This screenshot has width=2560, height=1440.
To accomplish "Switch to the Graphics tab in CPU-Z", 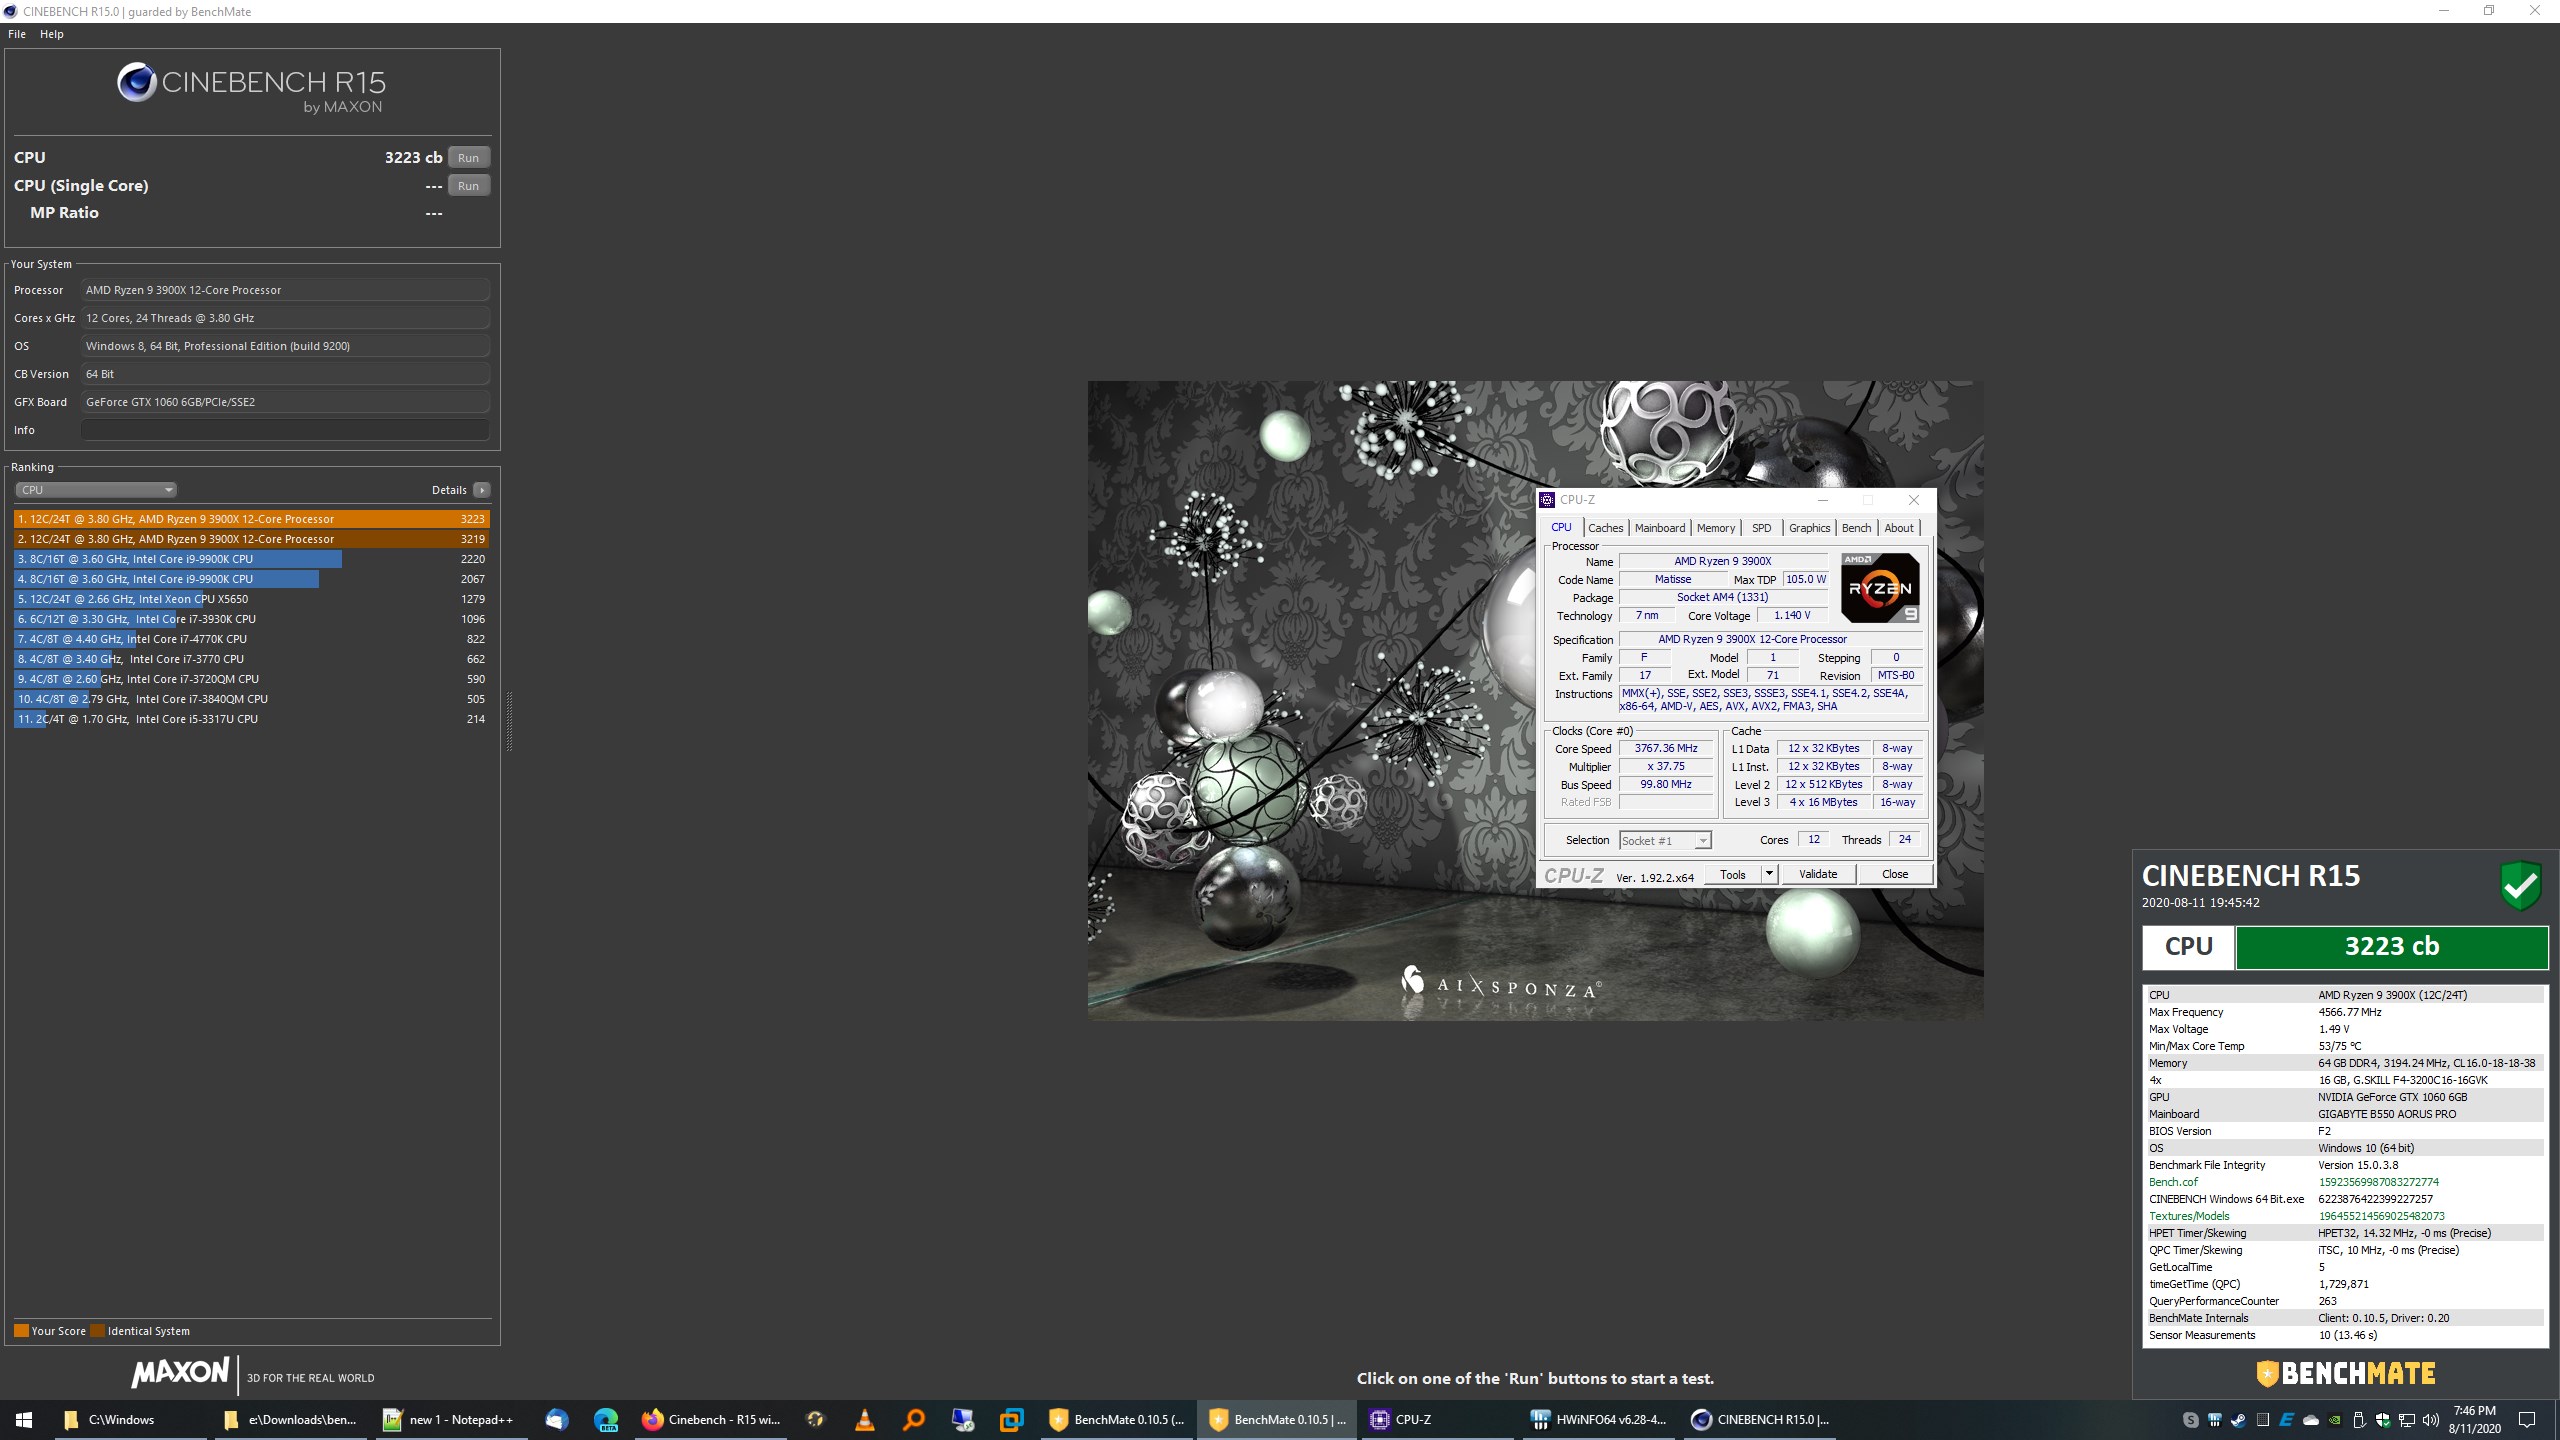I will tap(1809, 528).
